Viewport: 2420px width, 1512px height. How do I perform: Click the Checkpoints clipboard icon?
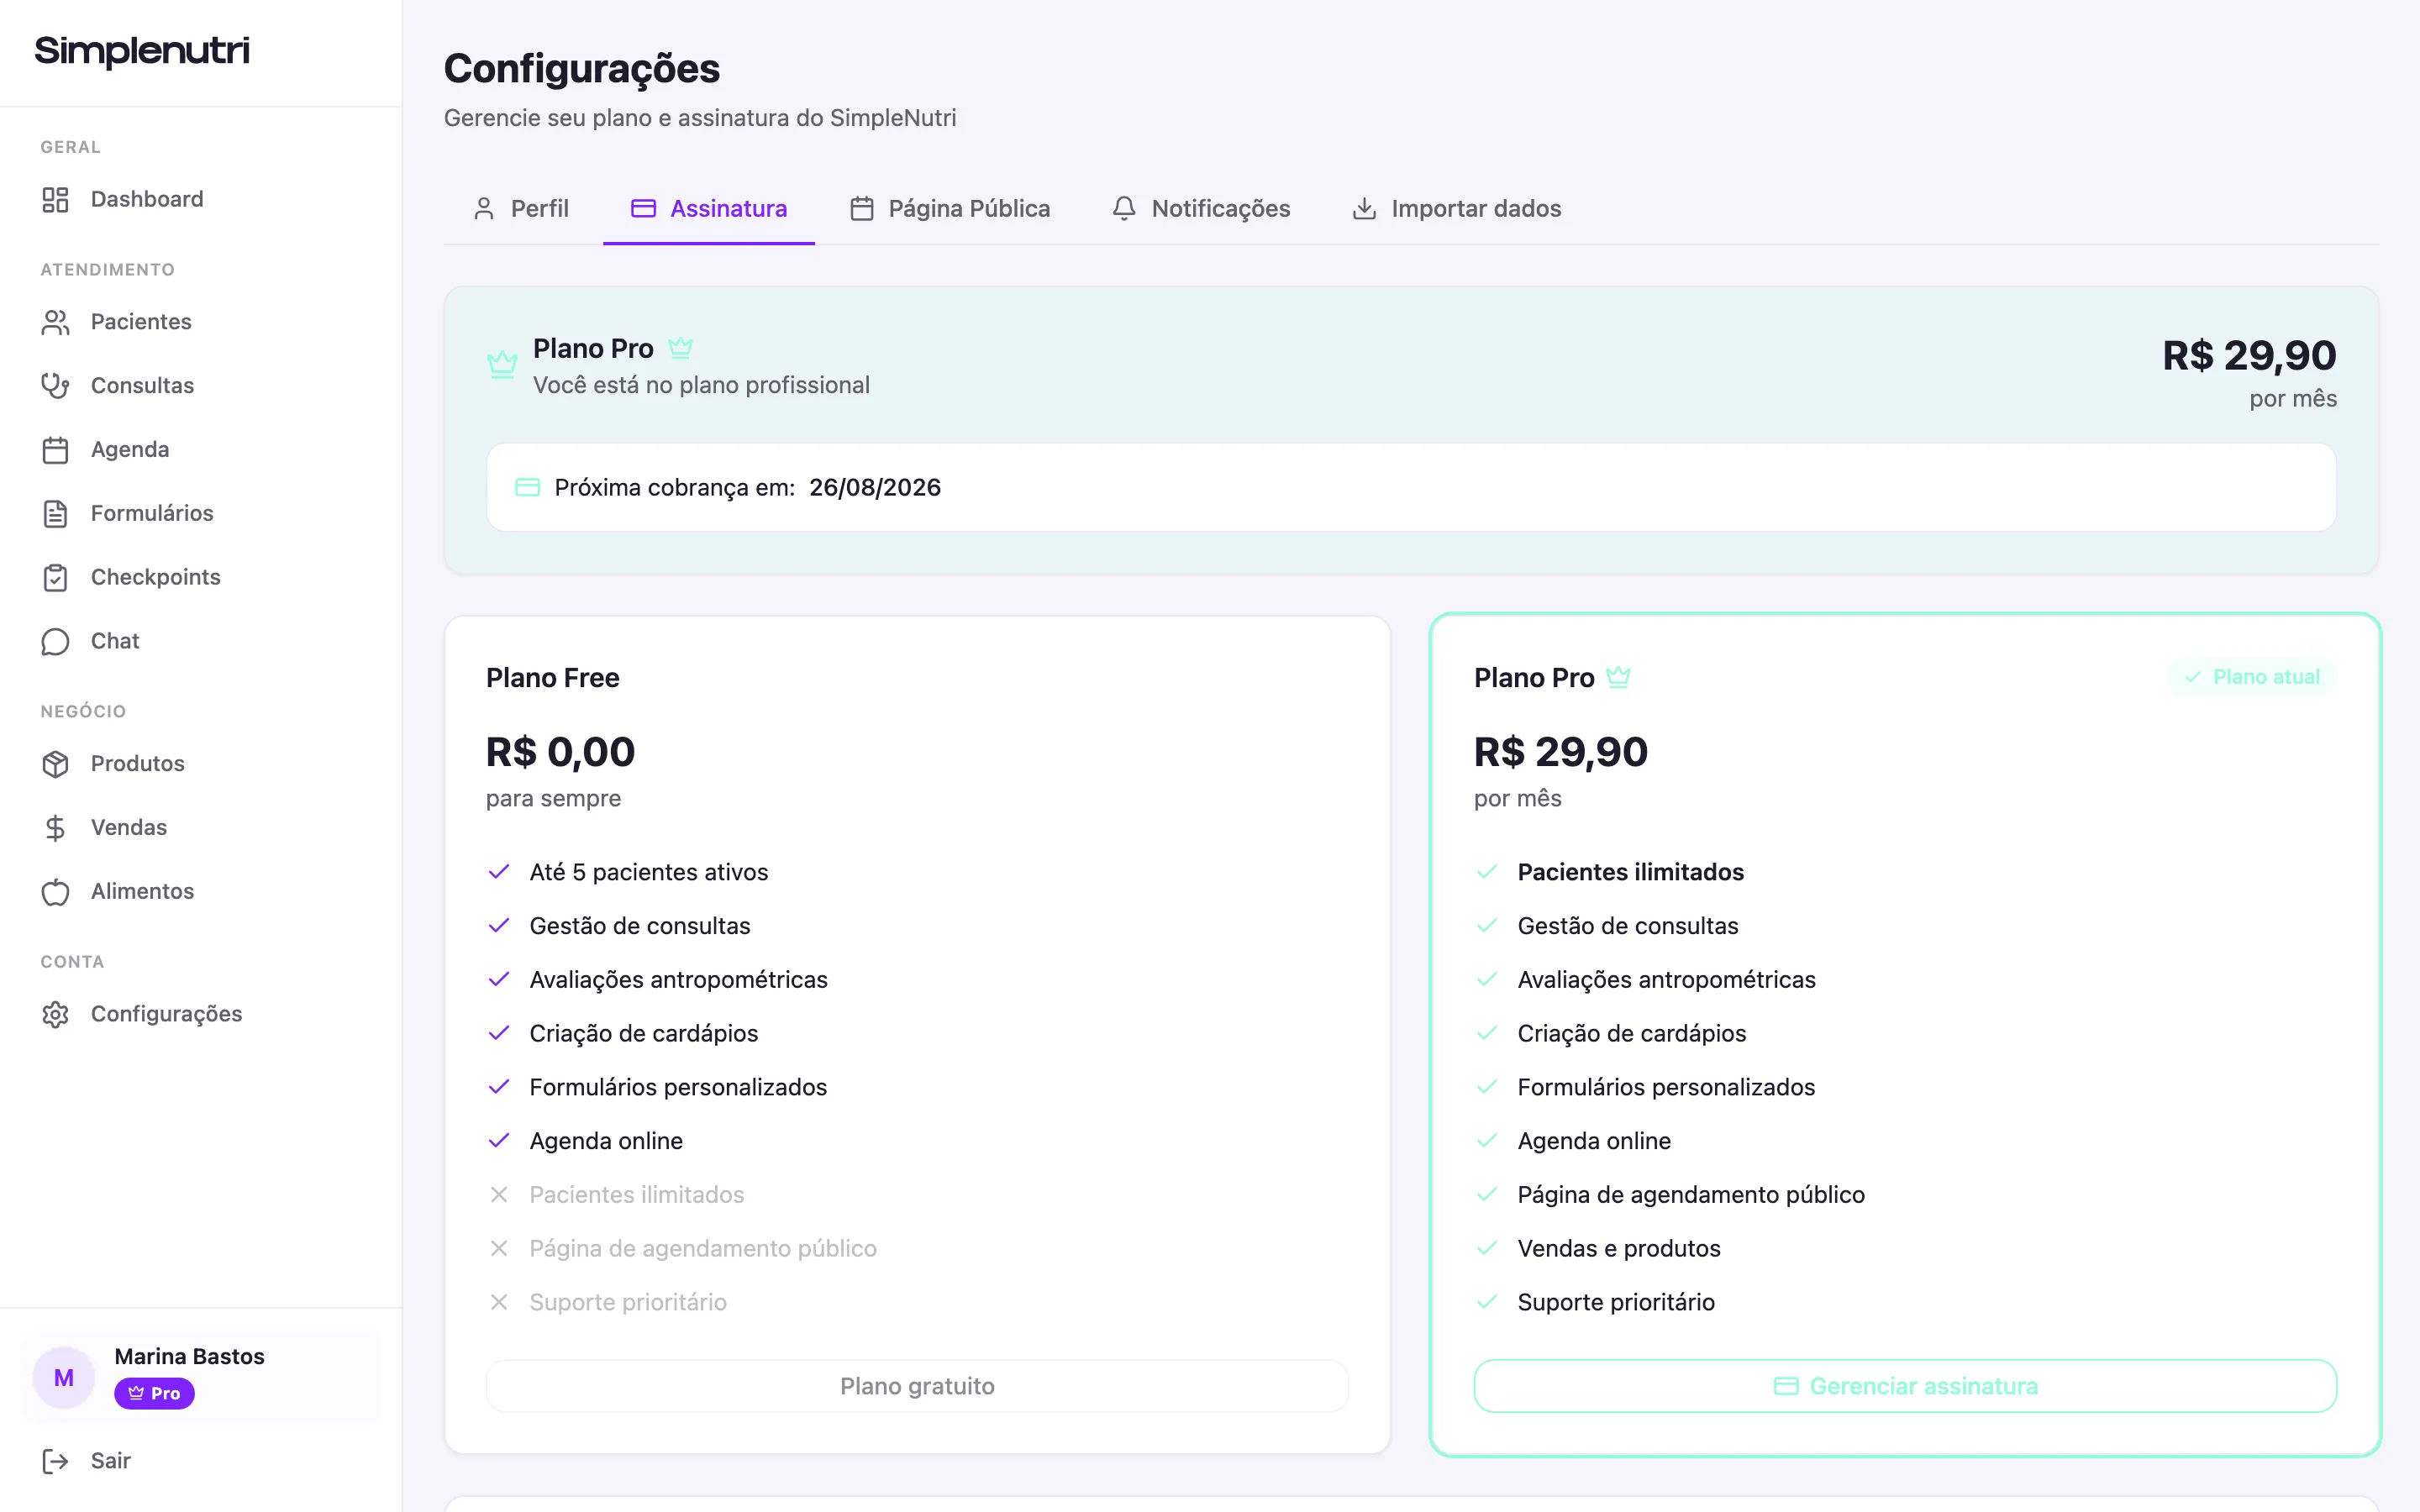pos(55,578)
